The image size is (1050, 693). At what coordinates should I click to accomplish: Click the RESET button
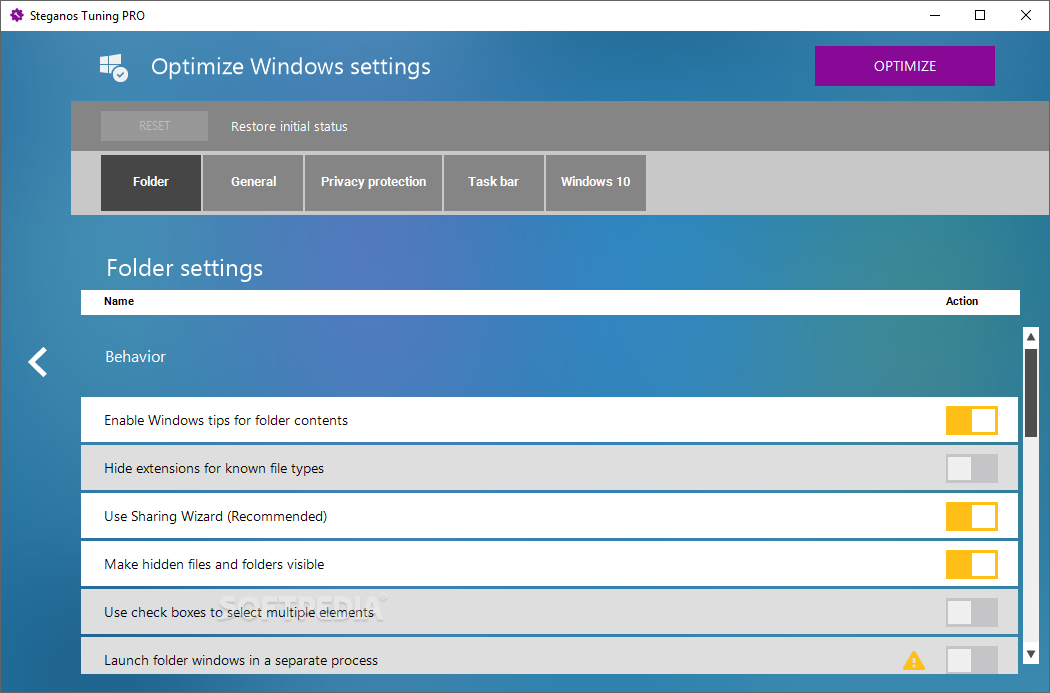point(154,126)
